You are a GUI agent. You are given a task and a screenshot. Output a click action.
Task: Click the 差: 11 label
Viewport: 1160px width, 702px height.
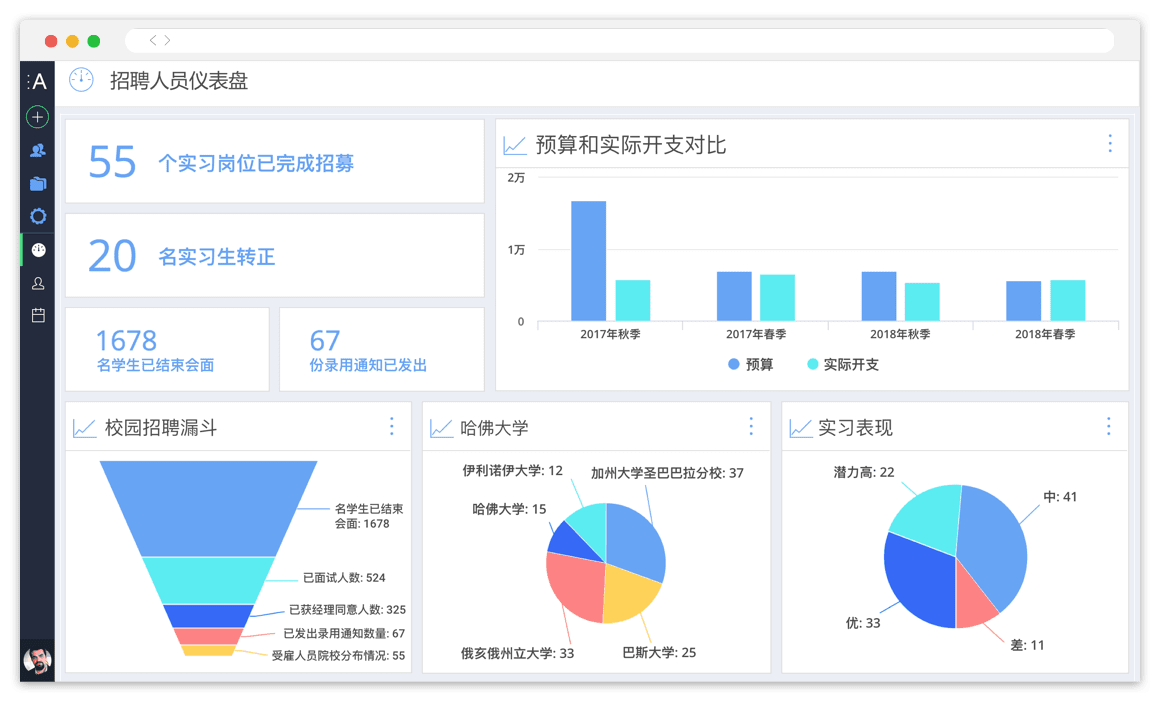(1028, 645)
